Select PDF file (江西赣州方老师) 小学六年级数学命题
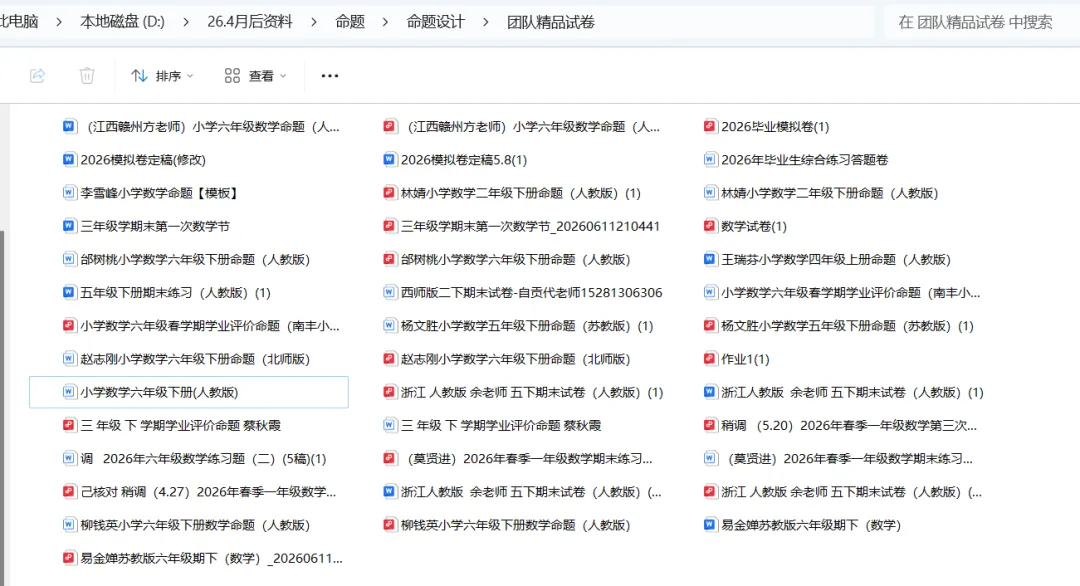The image size is (1080, 586). point(521,127)
